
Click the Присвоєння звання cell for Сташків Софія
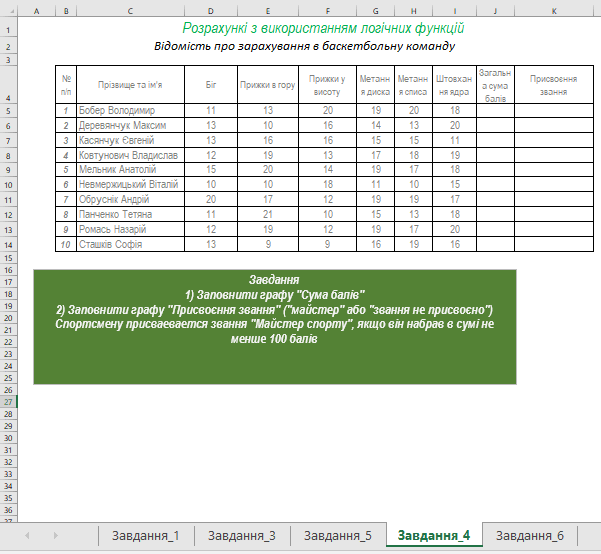pyautogui.click(x=554, y=244)
